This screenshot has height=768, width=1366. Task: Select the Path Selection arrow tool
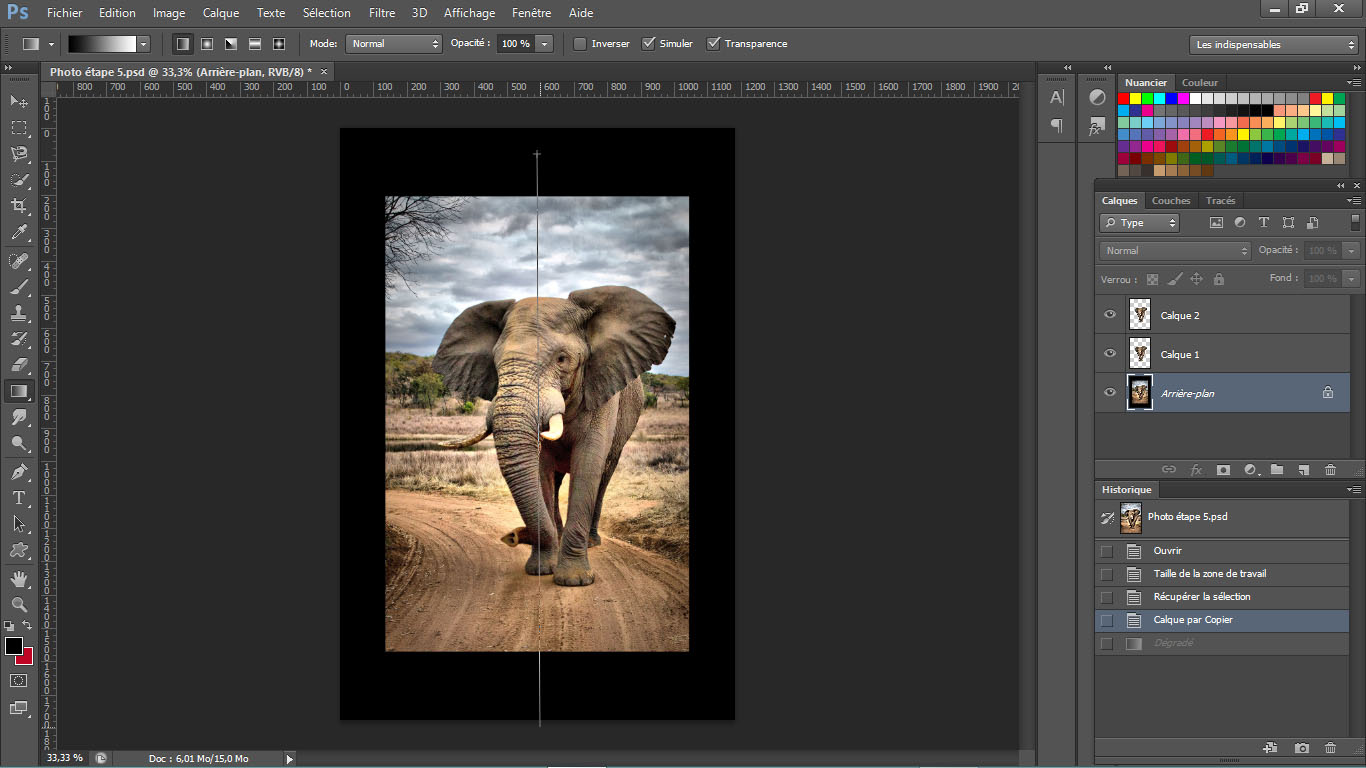(18, 524)
